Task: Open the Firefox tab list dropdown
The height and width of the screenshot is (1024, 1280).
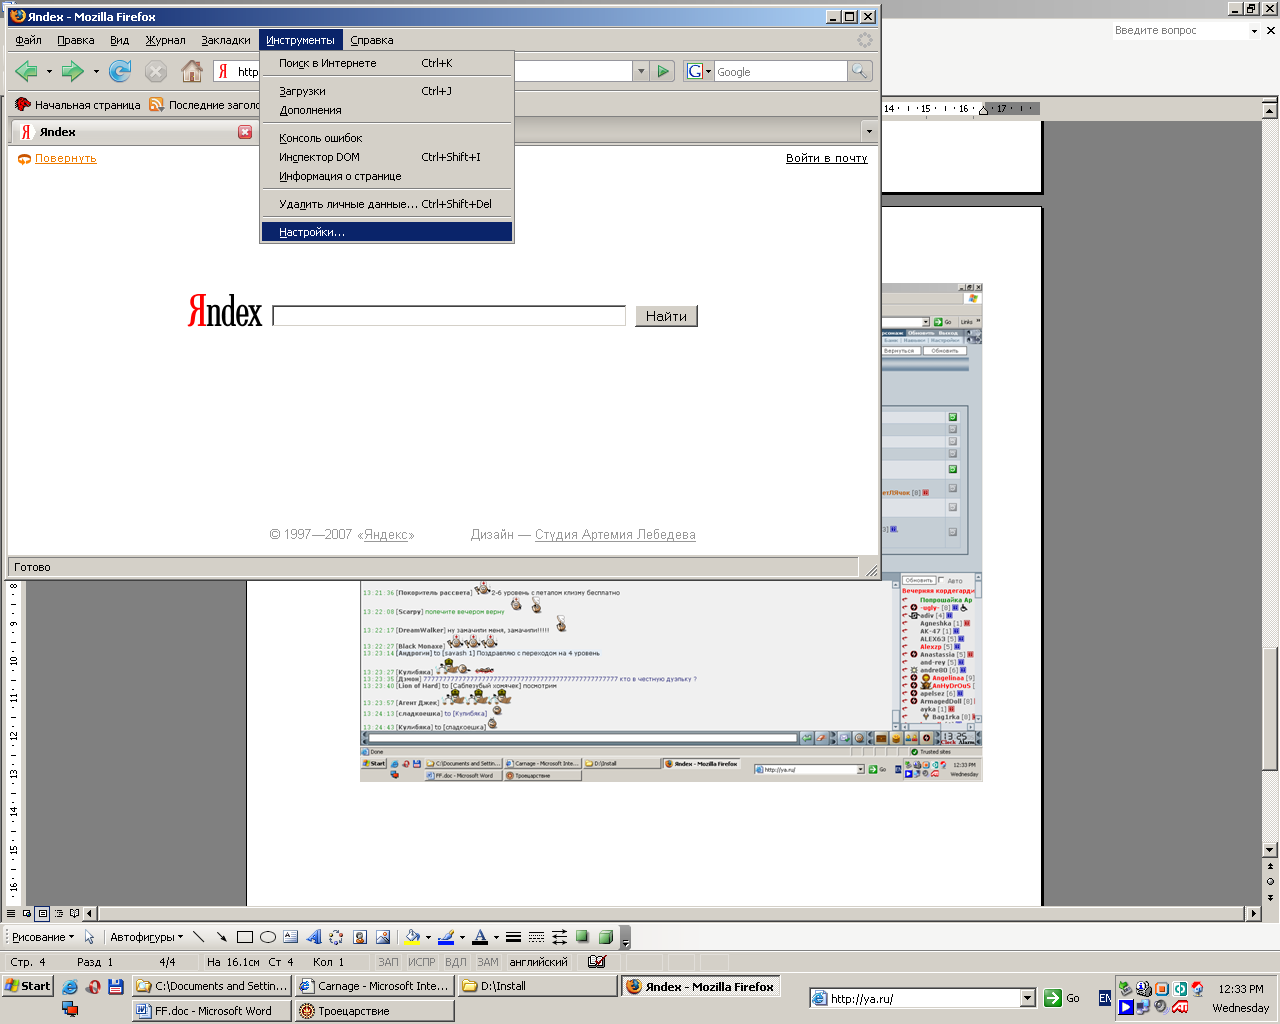Action: click(x=868, y=132)
